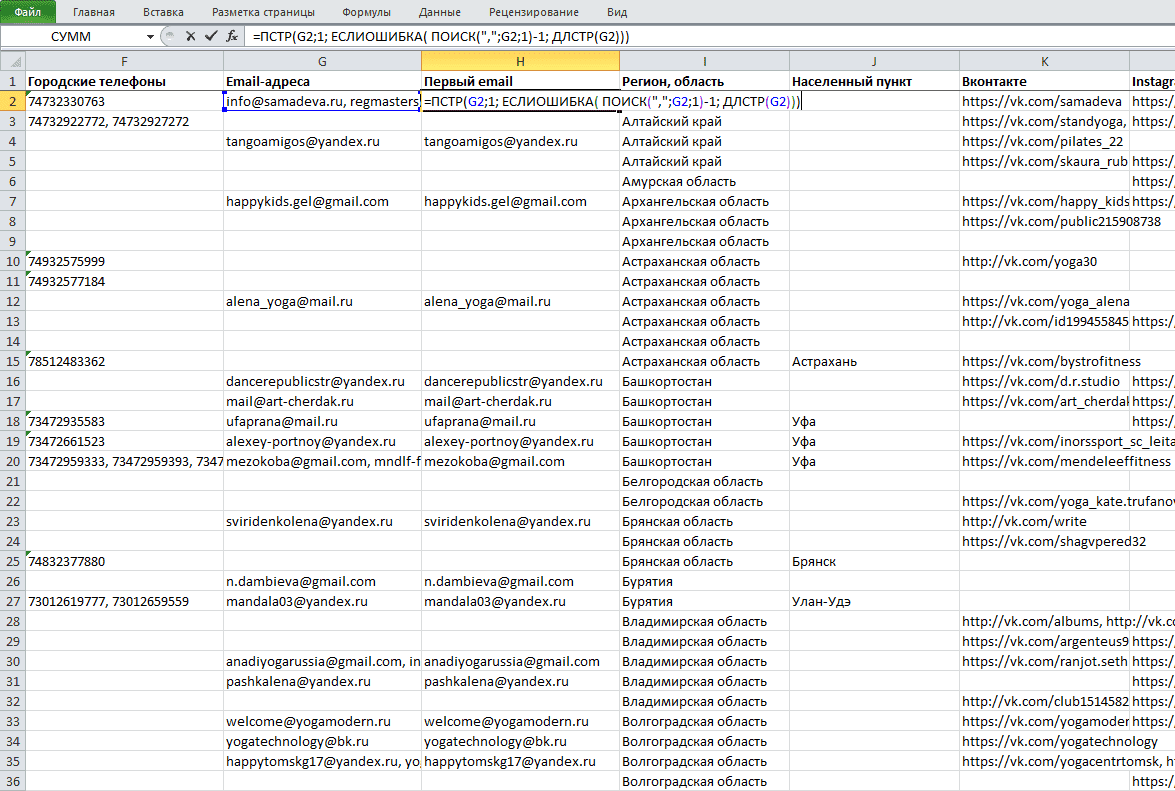Switch to the Формулы ribbon tab
1175x791 pixels.
pos(366,12)
